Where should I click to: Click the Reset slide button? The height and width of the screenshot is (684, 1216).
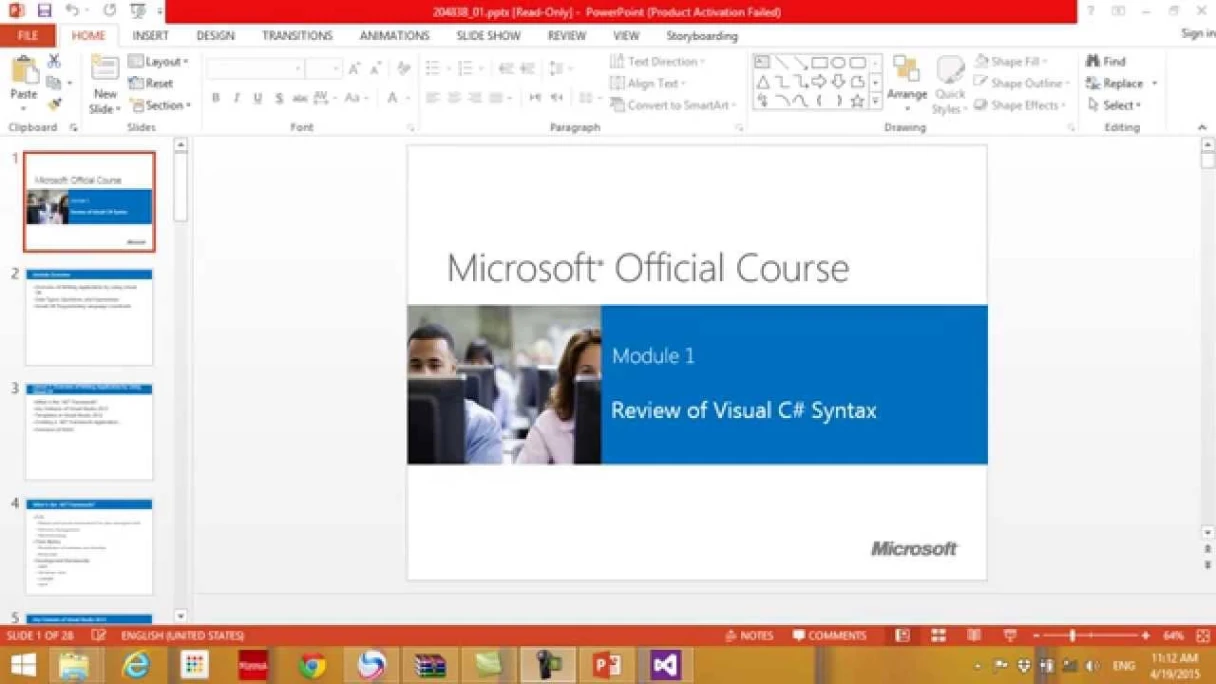point(151,83)
